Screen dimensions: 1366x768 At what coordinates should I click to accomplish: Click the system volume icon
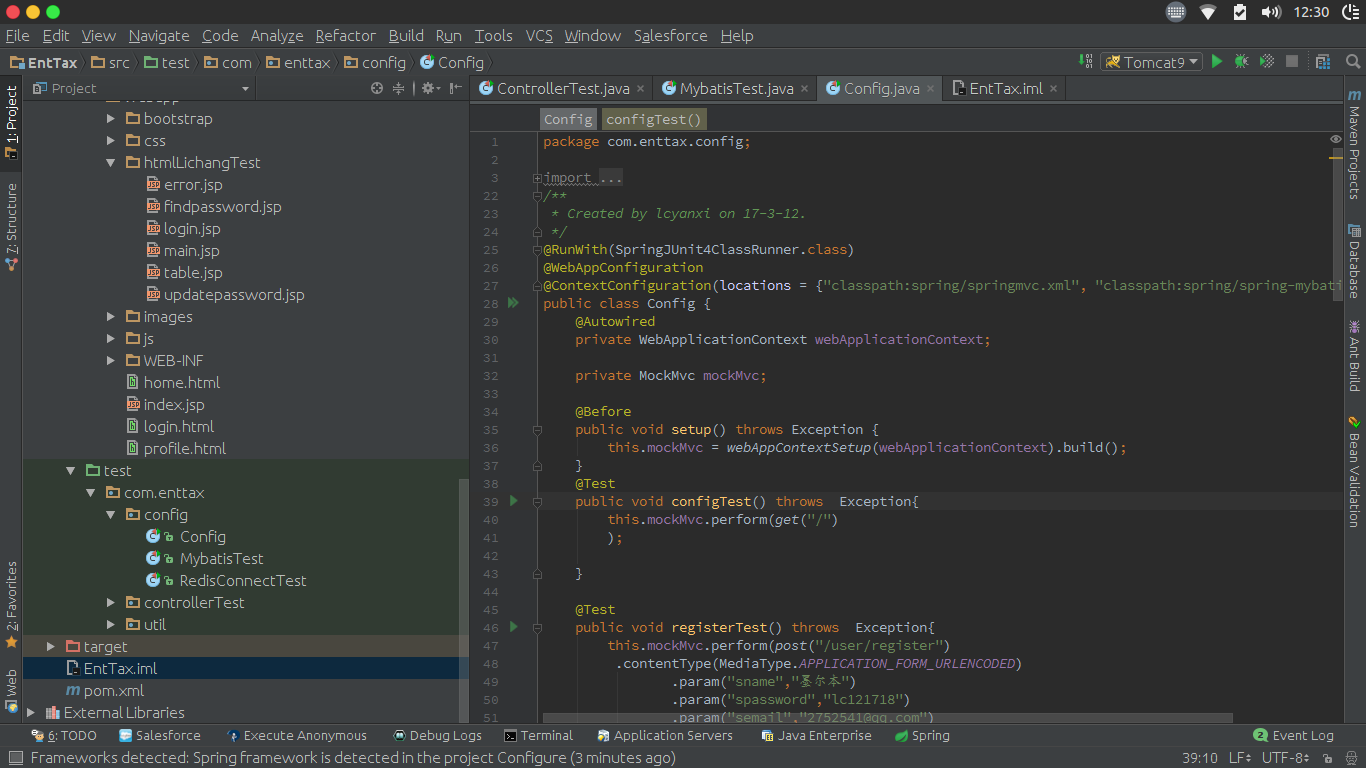pyautogui.click(x=1271, y=12)
